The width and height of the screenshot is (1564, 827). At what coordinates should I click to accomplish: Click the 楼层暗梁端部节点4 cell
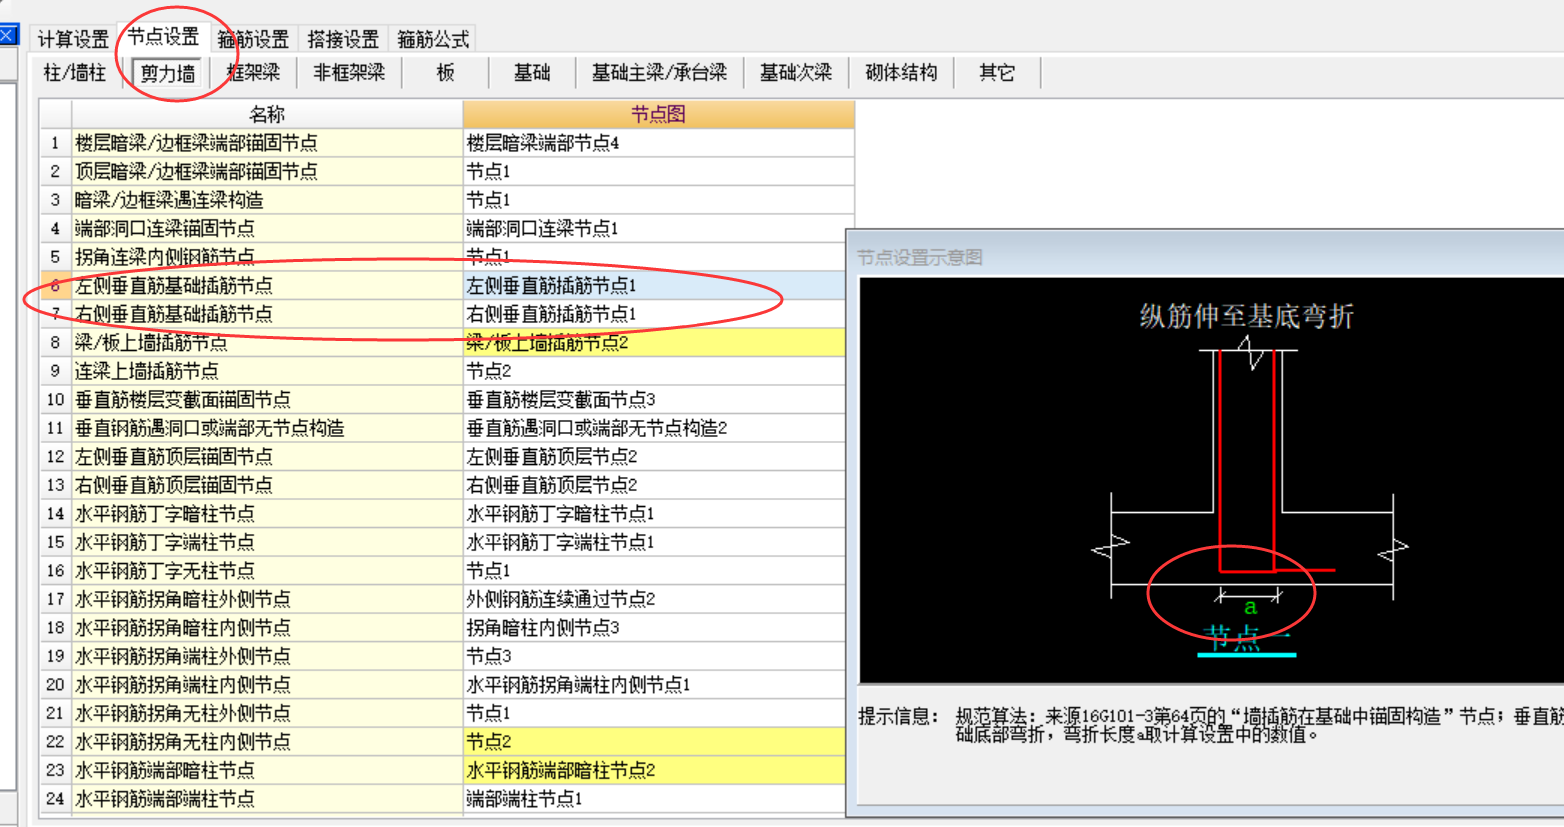[658, 143]
